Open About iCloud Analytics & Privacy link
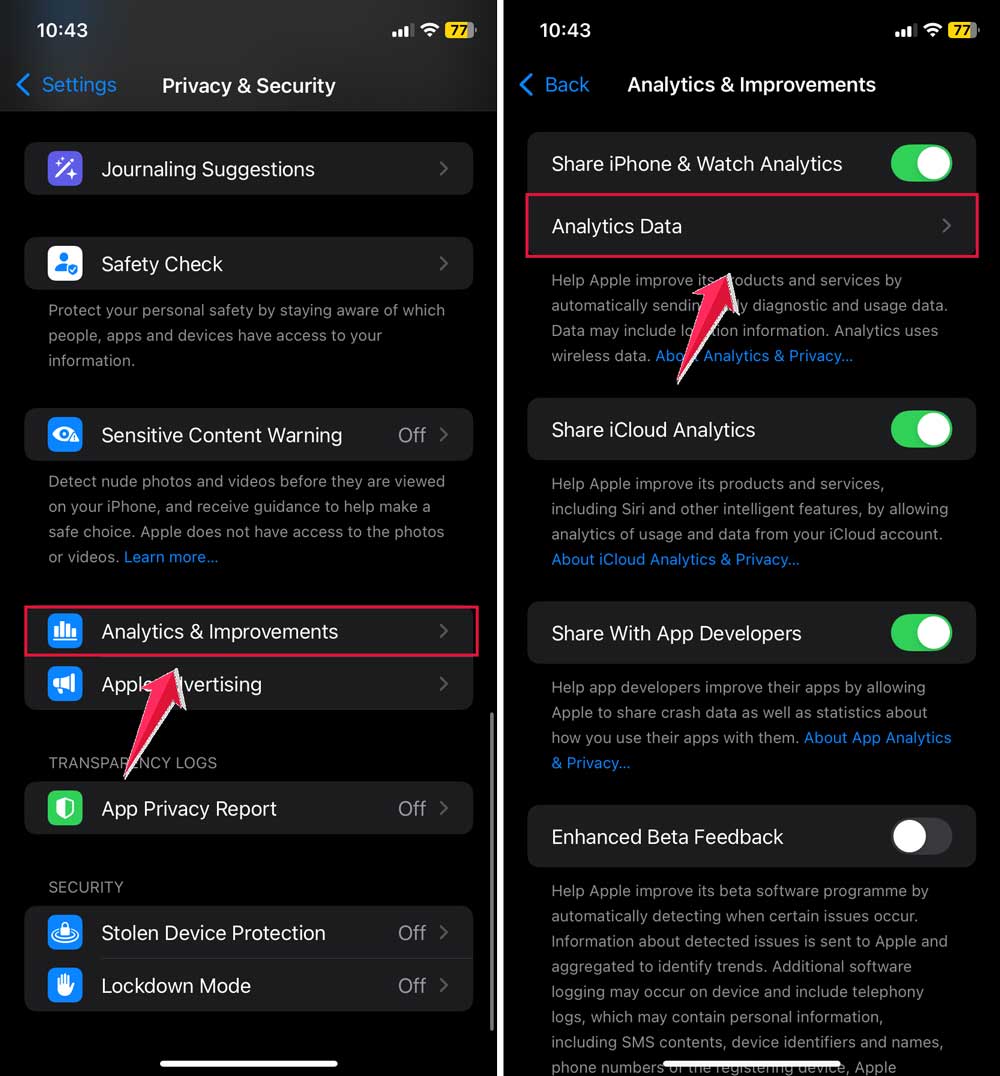The width and height of the screenshot is (1000, 1076). point(675,559)
